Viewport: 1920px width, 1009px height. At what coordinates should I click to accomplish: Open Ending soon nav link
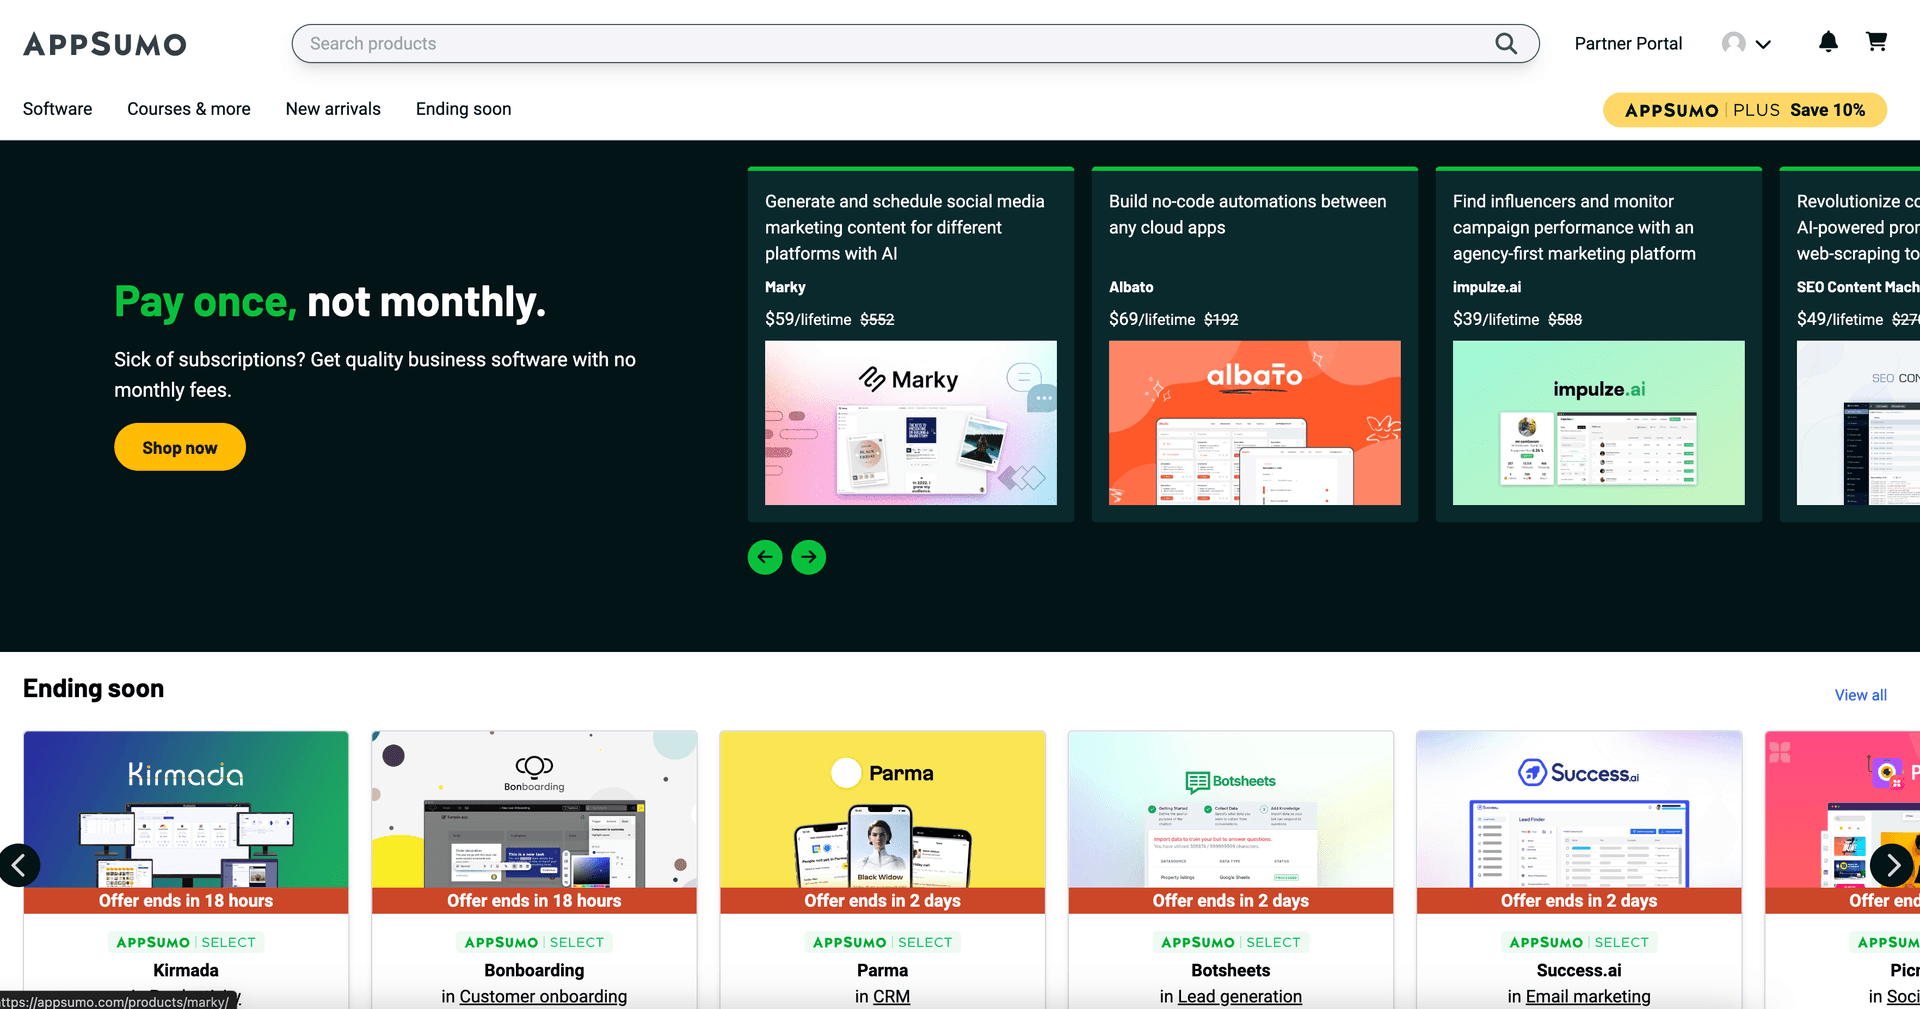click(x=464, y=109)
